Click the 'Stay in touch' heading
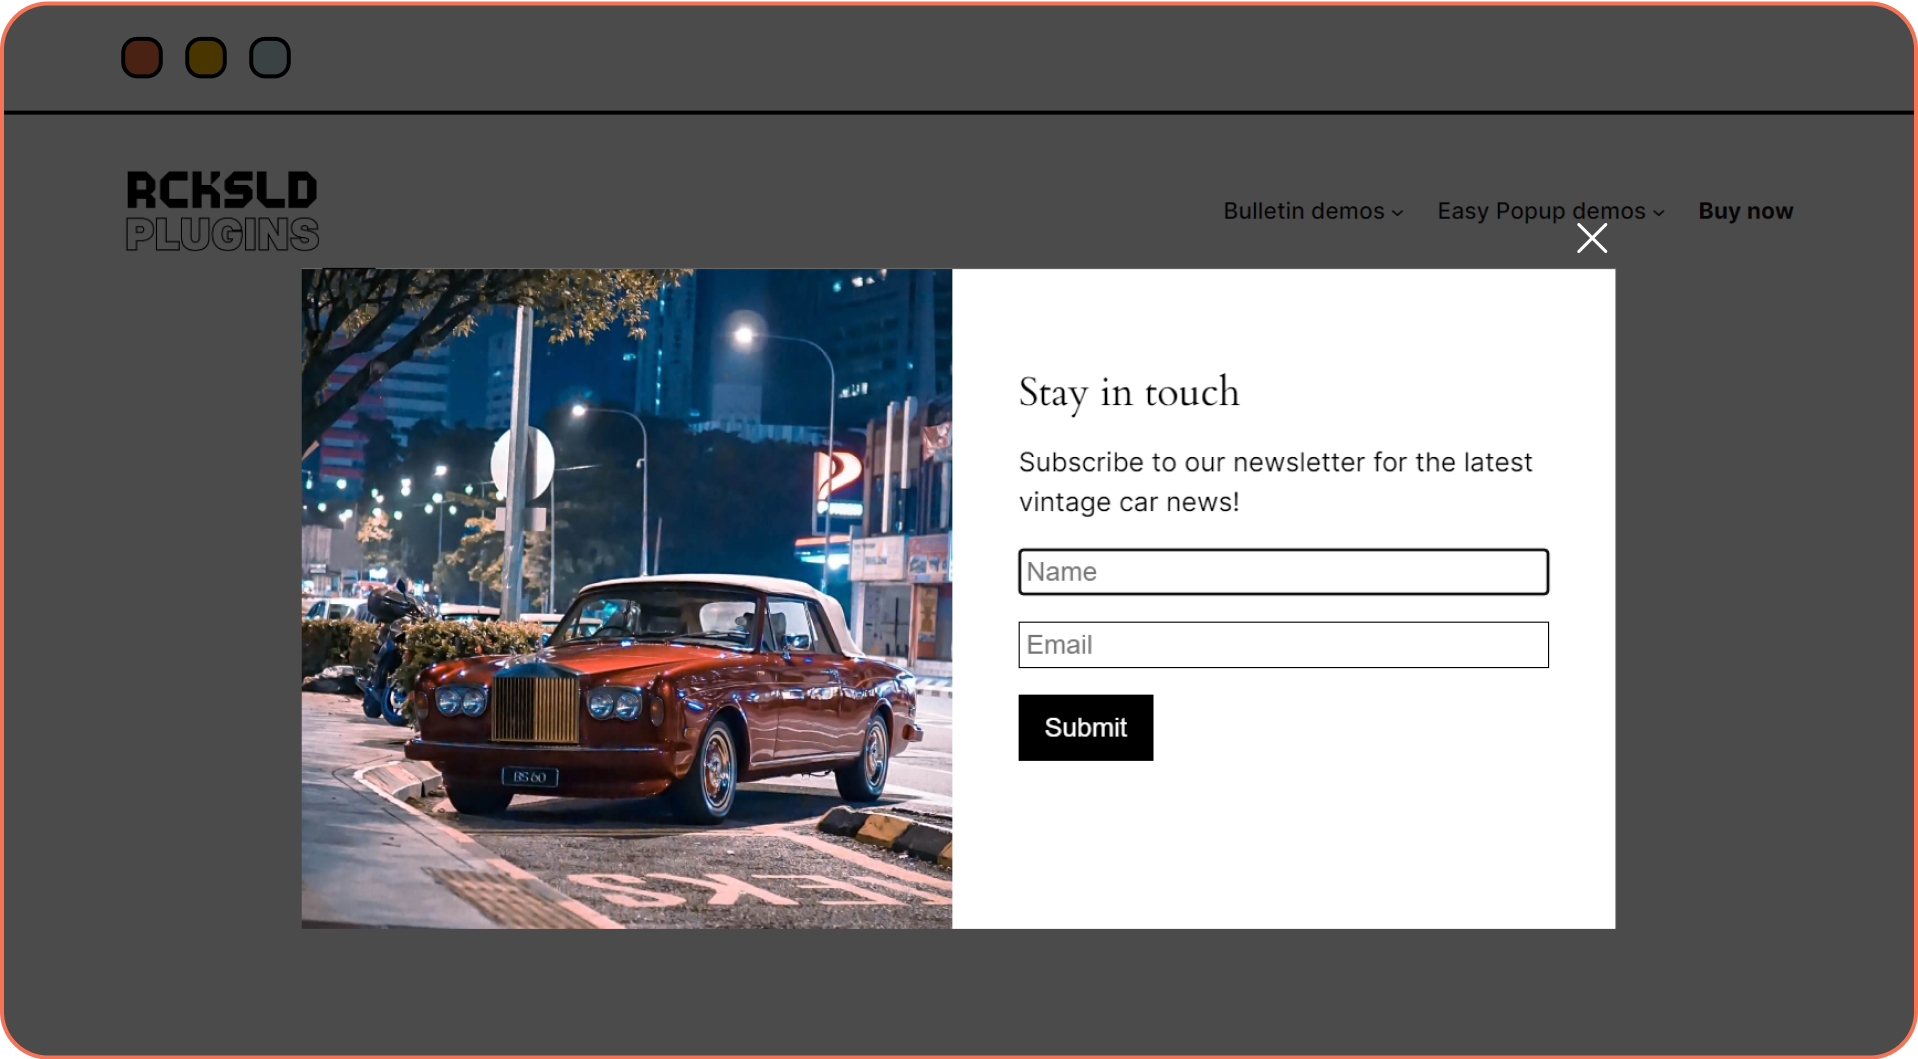 [1129, 393]
